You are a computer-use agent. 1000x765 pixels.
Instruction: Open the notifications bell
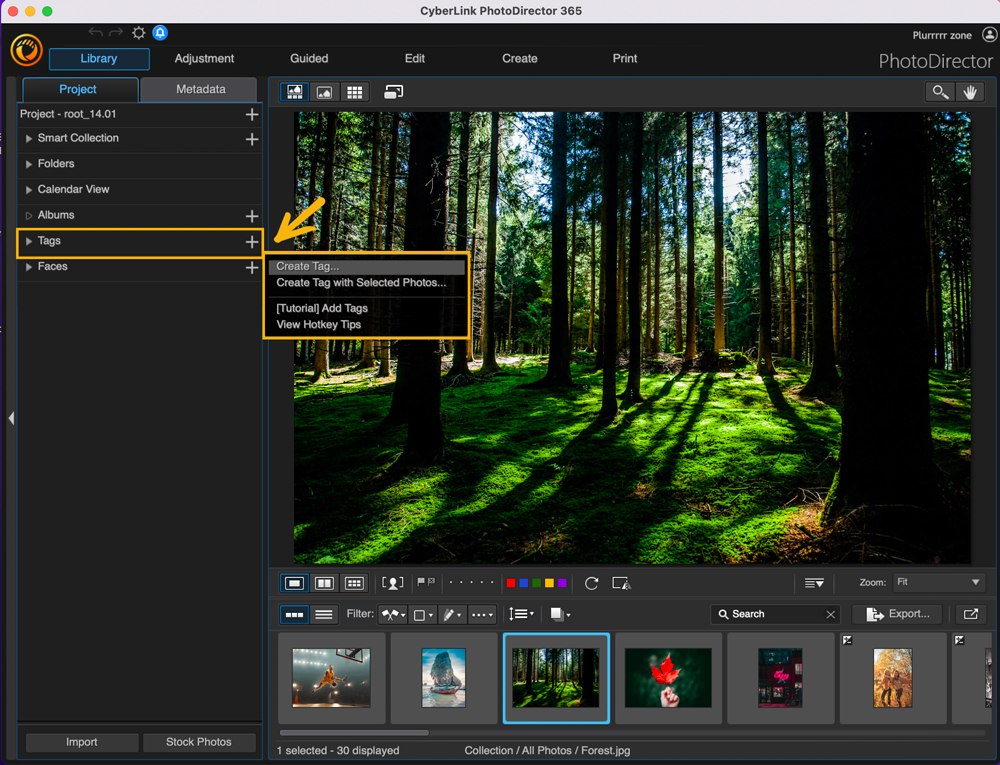tap(160, 32)
